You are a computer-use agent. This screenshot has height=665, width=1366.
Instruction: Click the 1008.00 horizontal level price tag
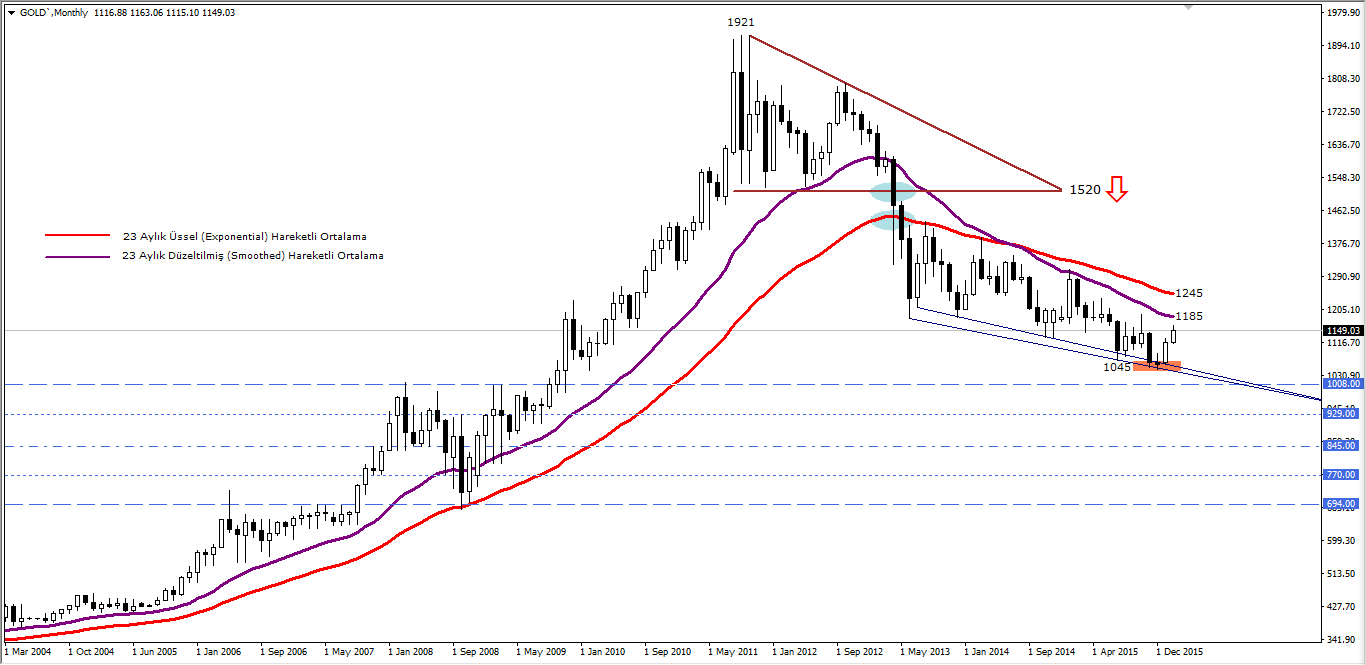coord(1341,383)
